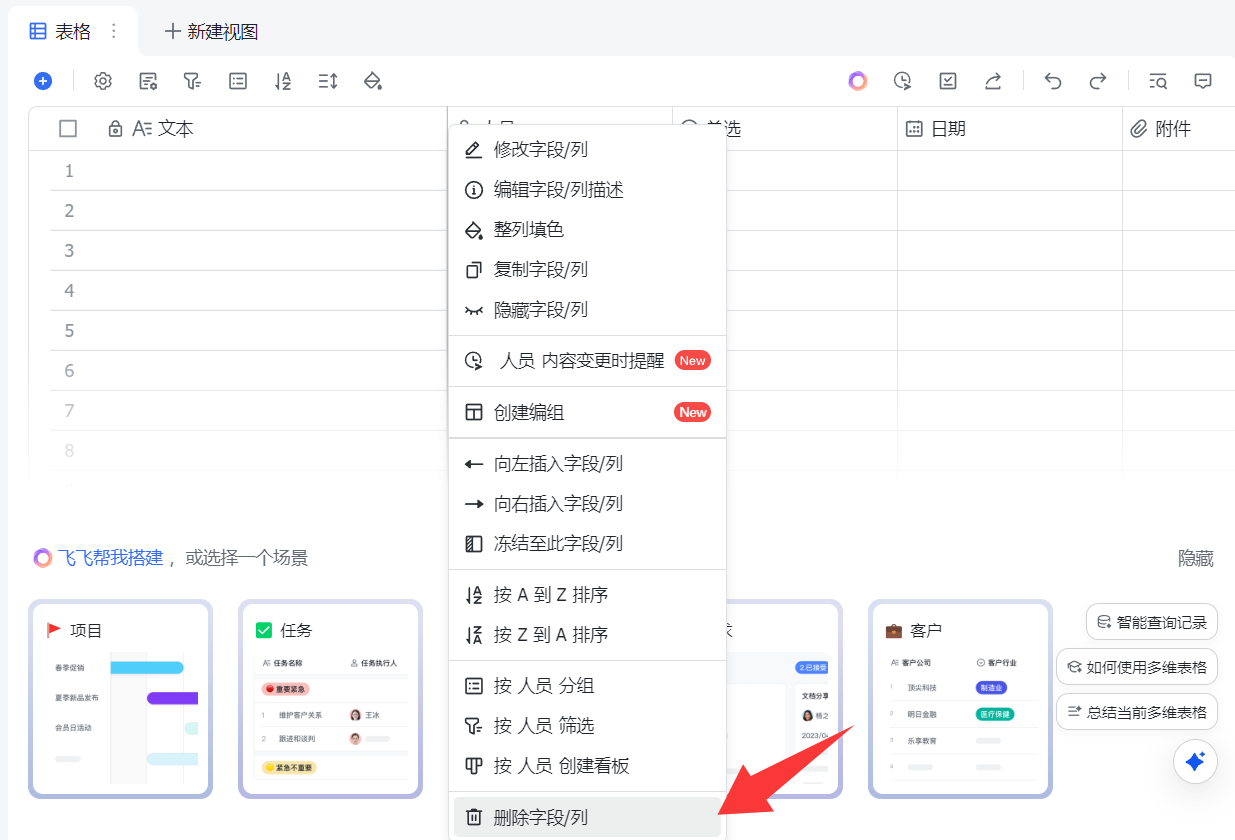Select 删除字段/列 from the context menu
The image size is (1235, 840).
(x=540, y=817)
